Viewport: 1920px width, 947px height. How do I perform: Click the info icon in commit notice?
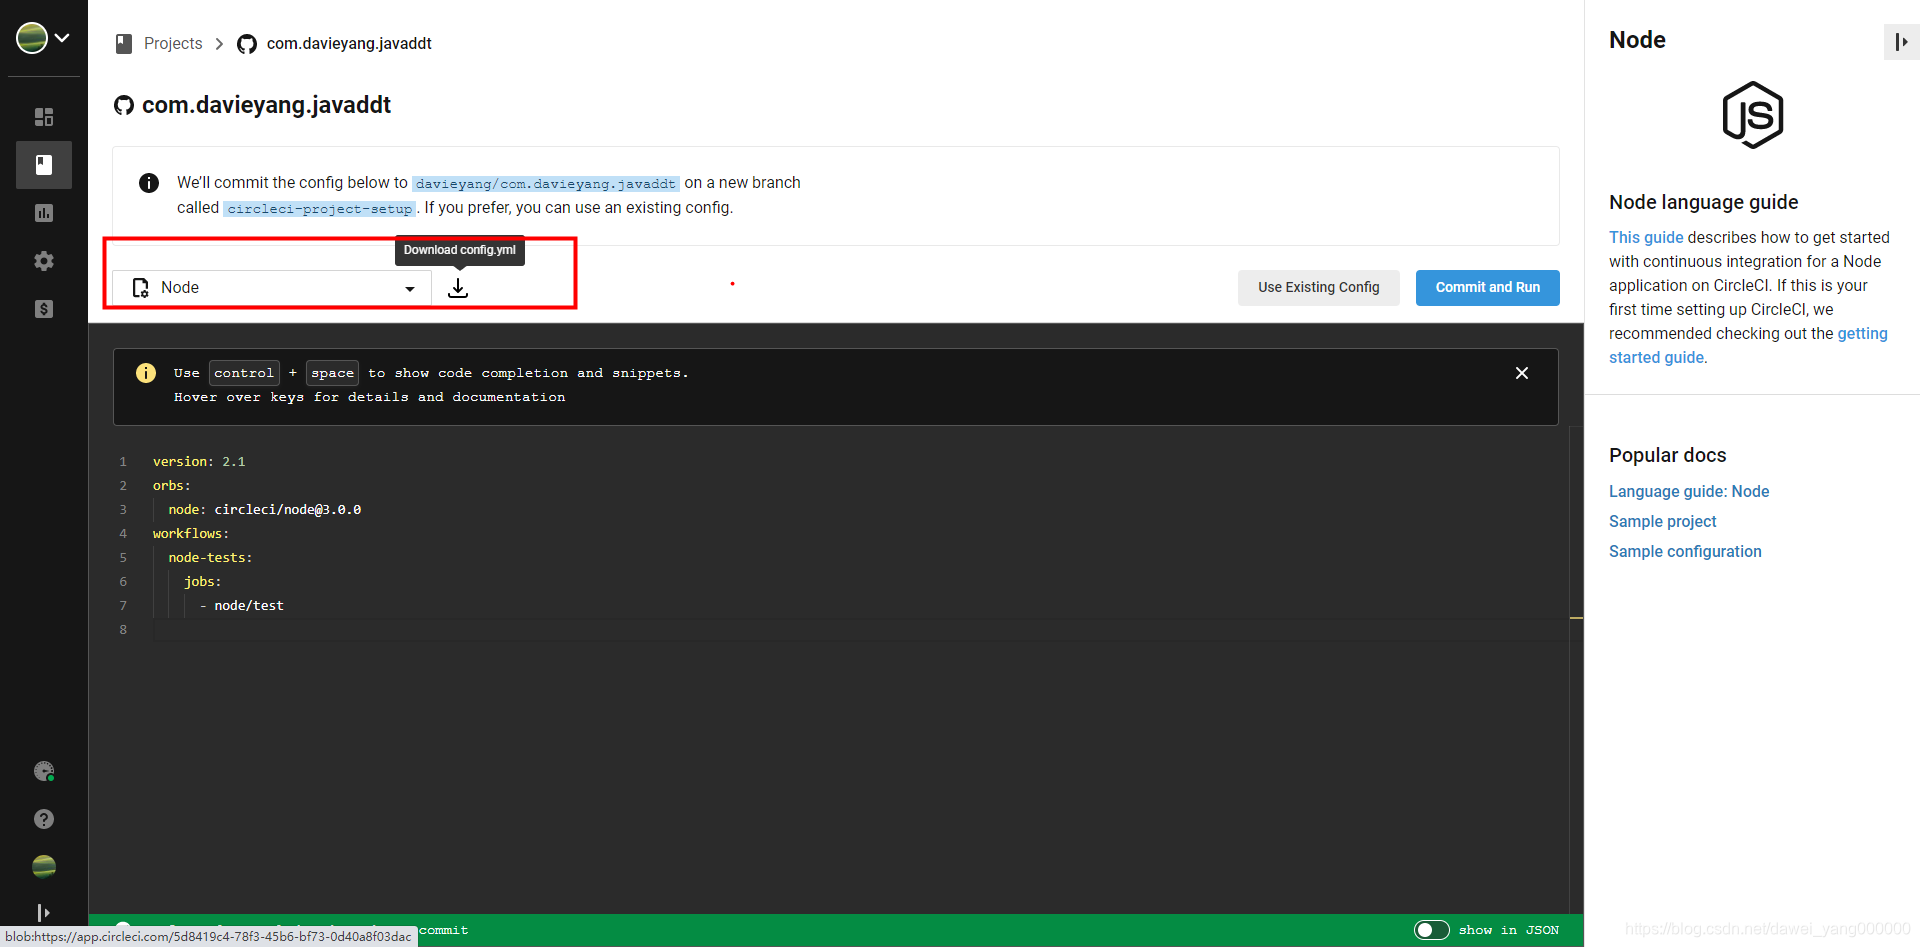coord(149,183)
